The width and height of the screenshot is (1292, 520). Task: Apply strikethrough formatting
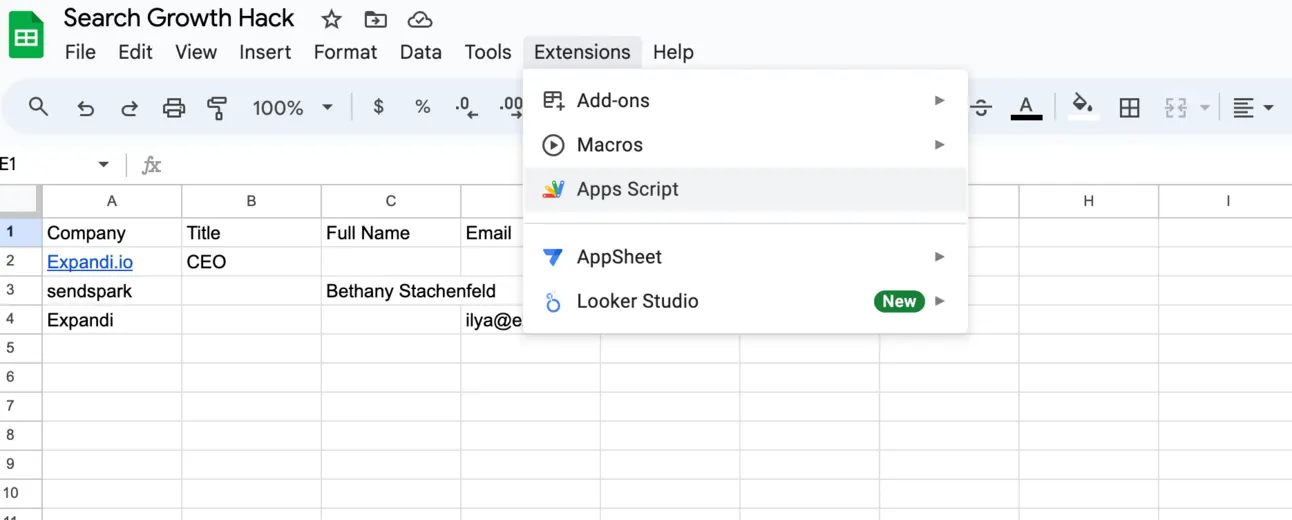pos(981,107)
